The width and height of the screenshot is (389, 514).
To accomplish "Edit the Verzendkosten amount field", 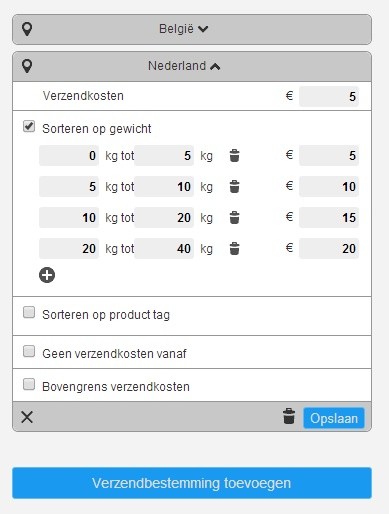I will pos(329,96).
